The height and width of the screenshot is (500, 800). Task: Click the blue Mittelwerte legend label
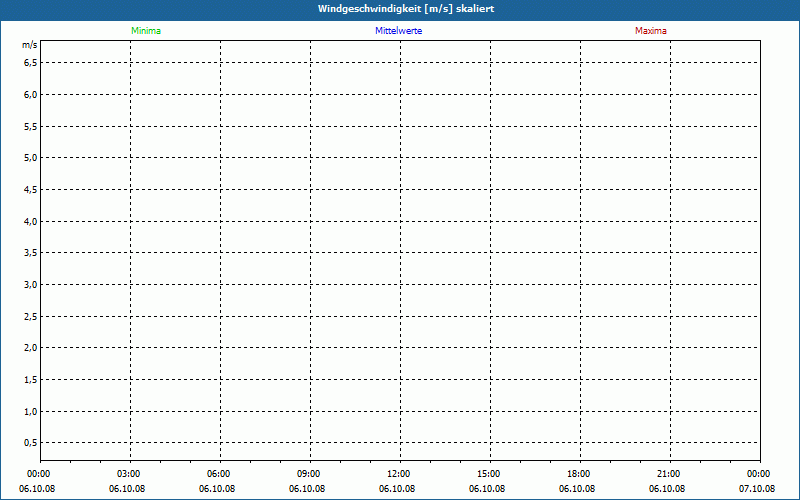[398, 31]
